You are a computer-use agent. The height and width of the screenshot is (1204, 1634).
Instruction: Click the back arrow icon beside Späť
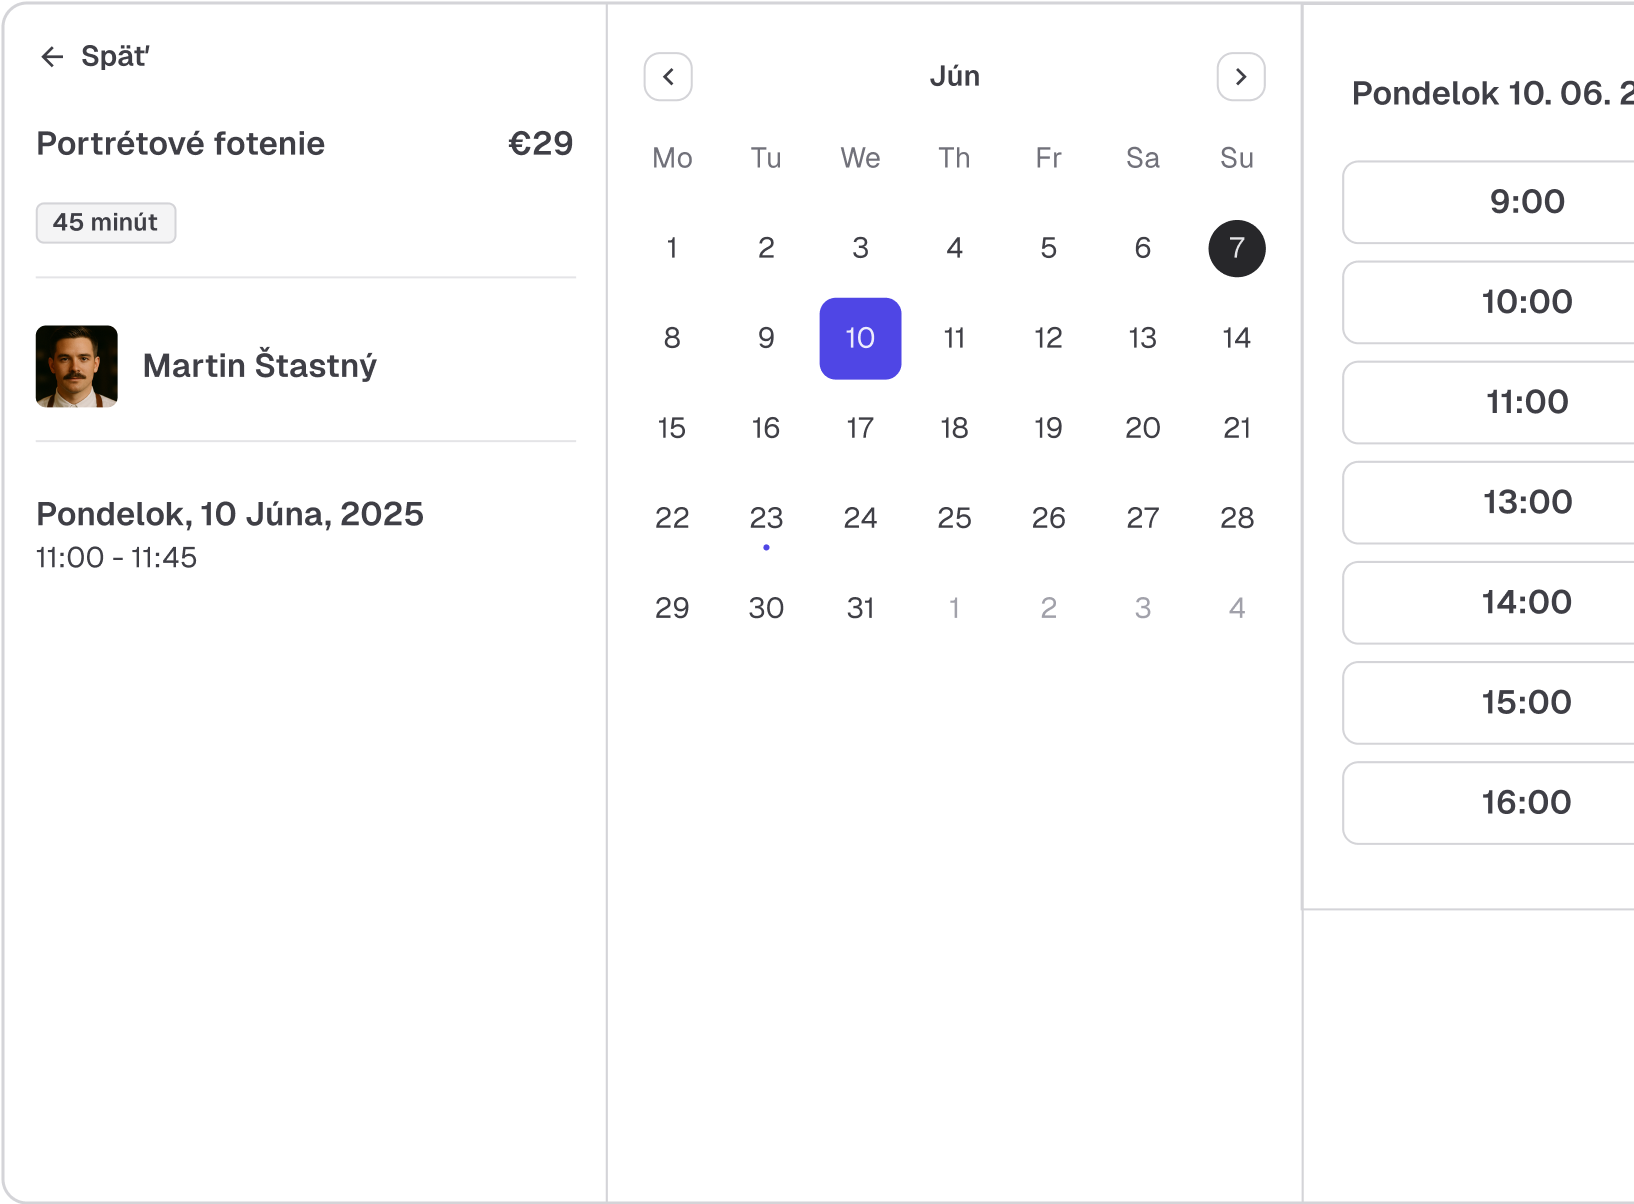(52, 57)
